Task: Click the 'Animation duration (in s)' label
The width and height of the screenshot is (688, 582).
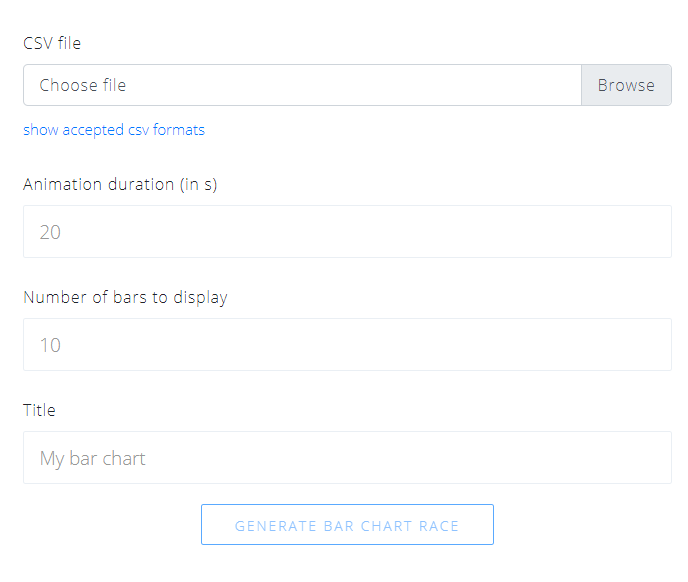Action: (x=120, y=184)
